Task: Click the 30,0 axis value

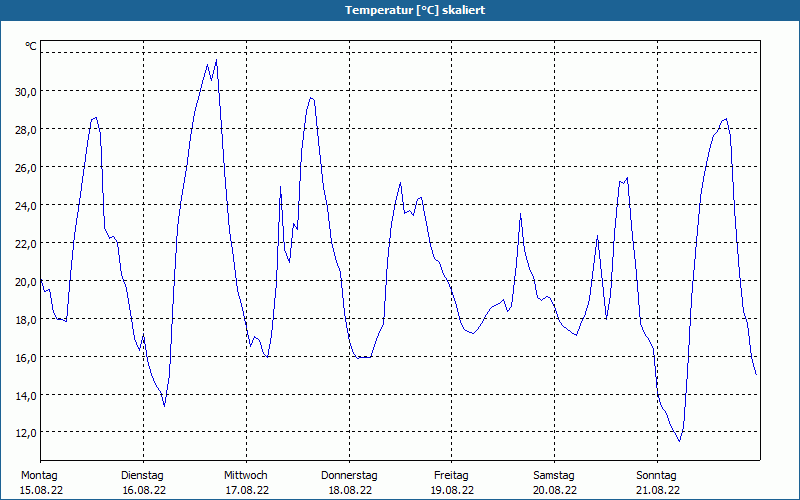Action: tap(26, 92)
